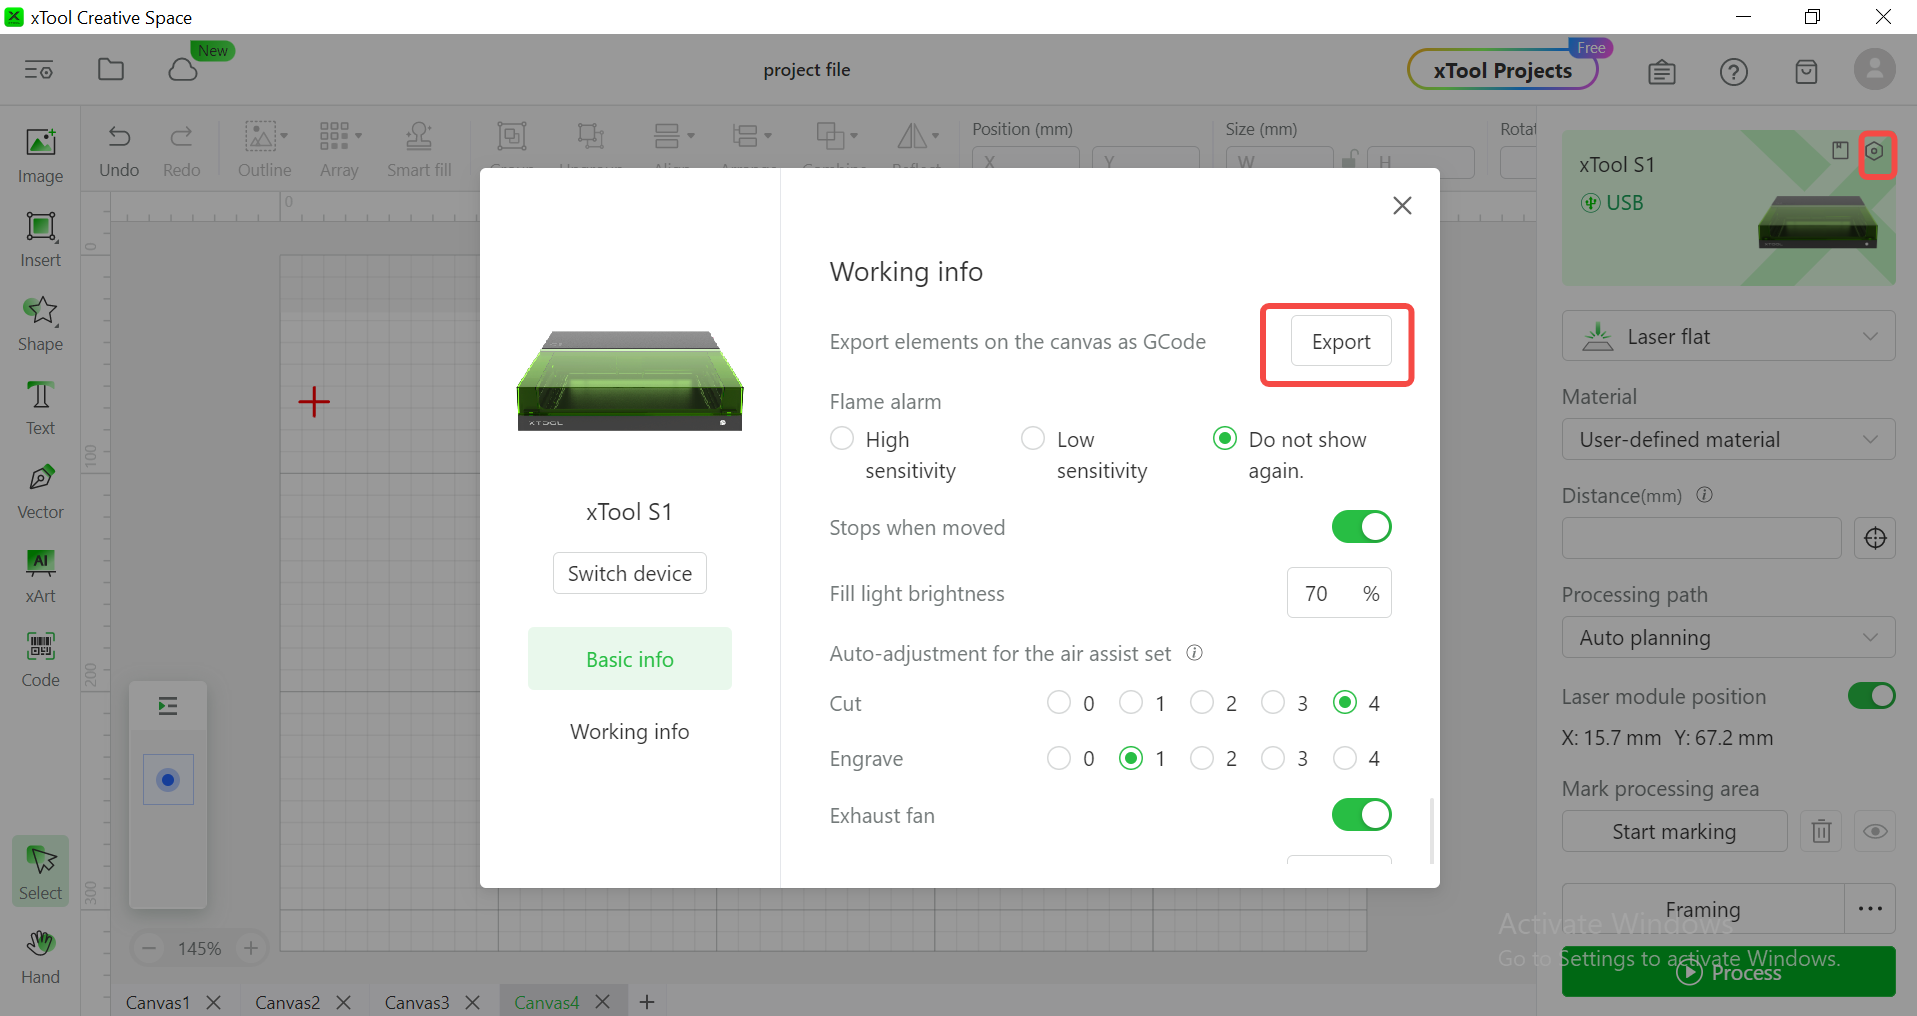Click the Distance(mm) input field

click(x=1701, y=538)
